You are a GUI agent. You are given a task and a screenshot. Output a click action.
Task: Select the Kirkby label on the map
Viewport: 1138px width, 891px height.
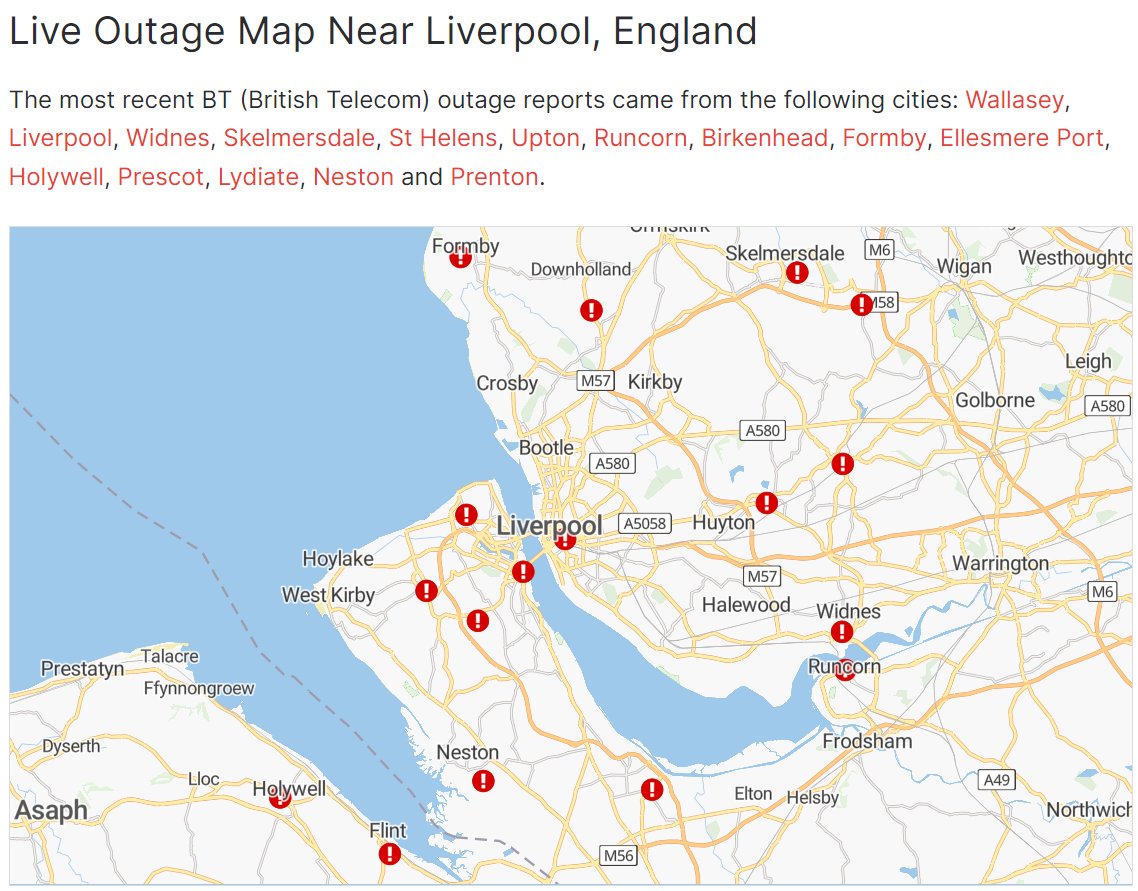(x=655, y=382)
